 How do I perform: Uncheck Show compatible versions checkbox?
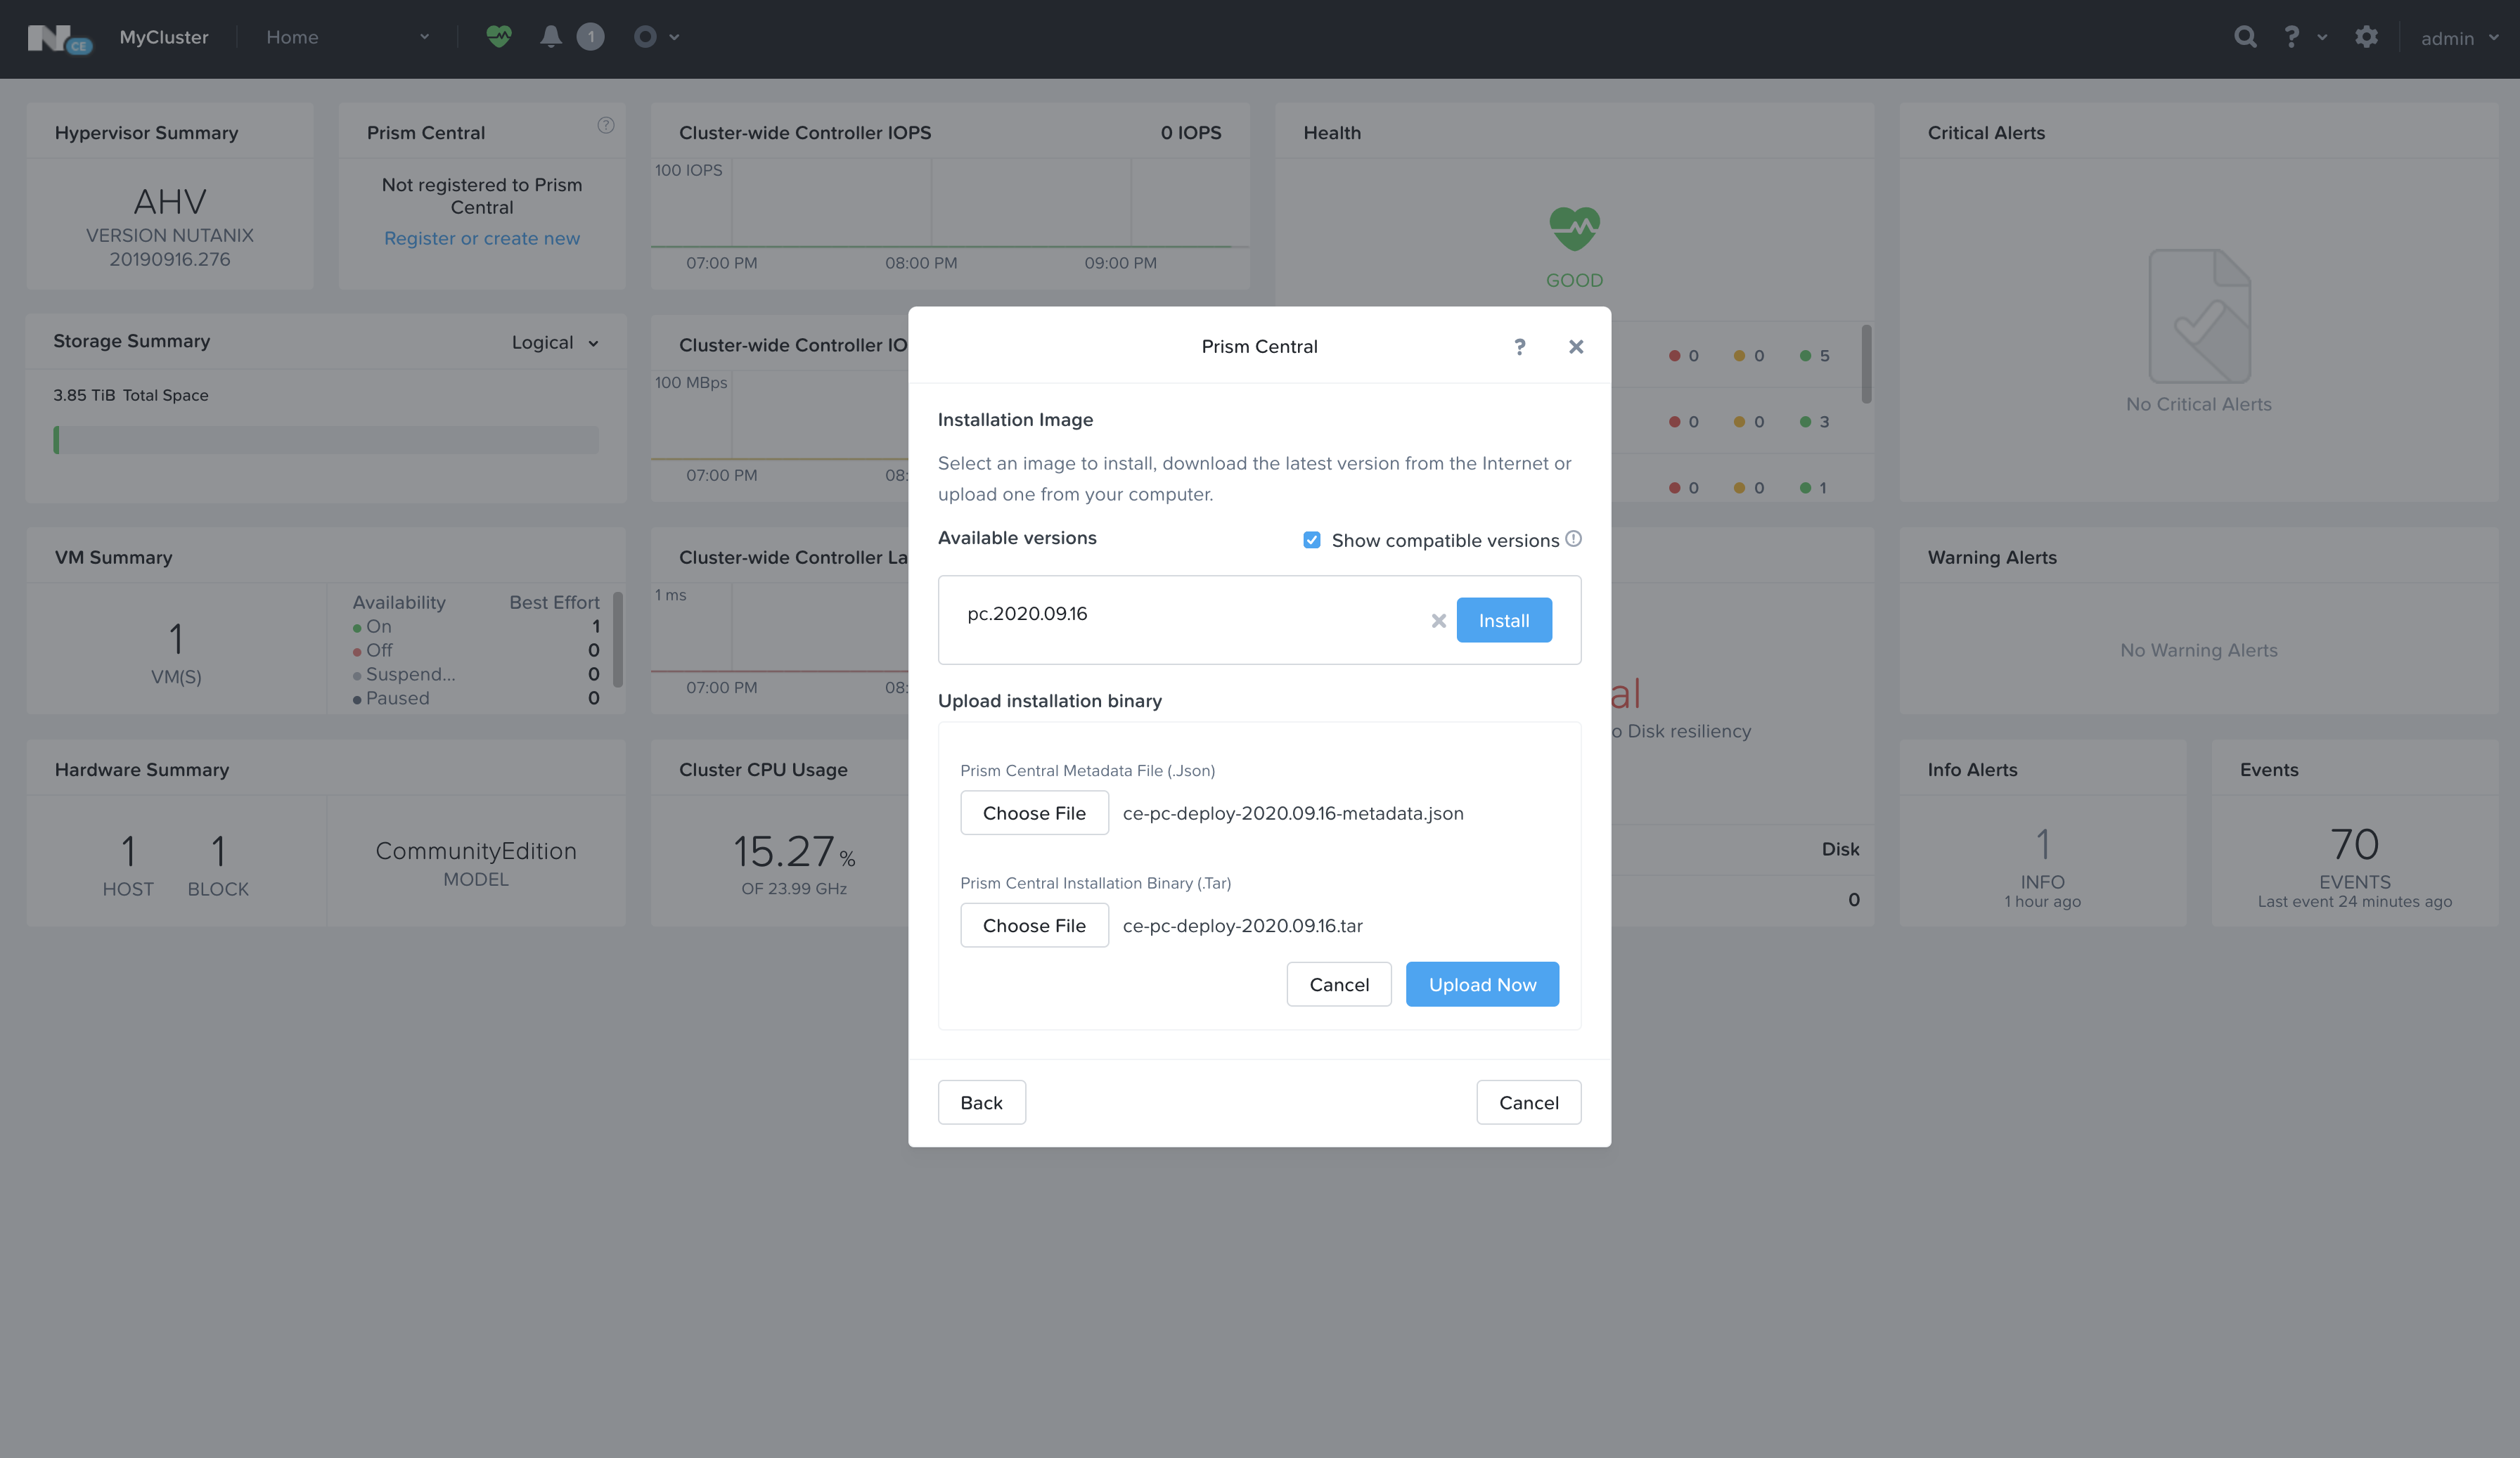point(1311,540)
